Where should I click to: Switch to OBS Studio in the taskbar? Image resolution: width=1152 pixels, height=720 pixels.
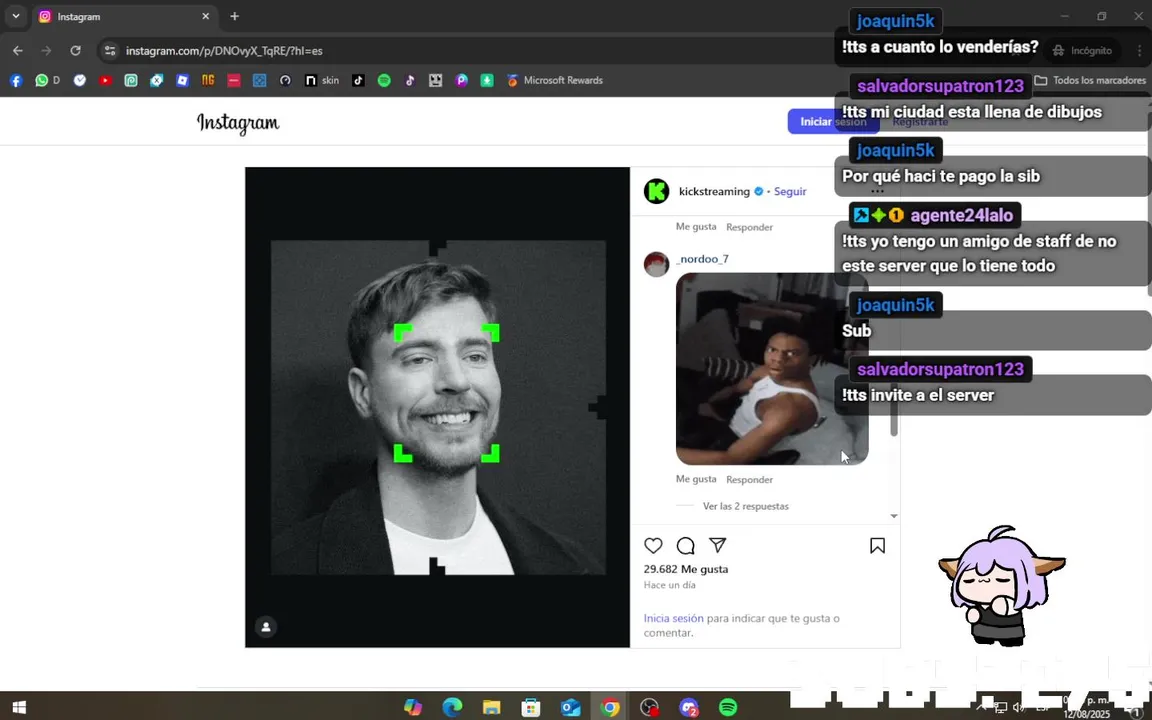tap(649, 707)
